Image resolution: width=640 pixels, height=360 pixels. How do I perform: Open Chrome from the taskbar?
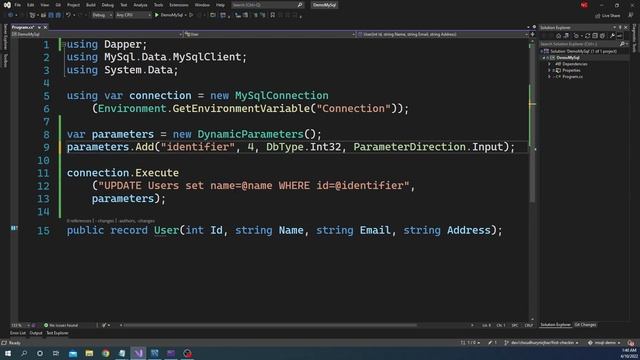pyautogui.click(x=106, y=353)
